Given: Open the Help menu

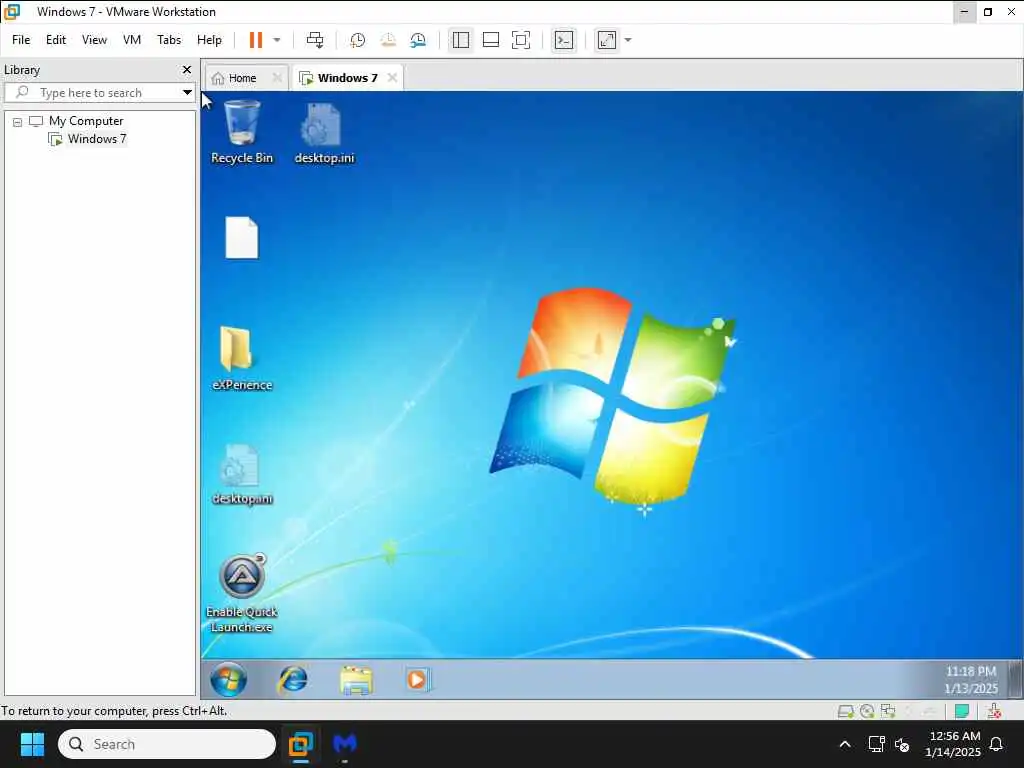Looking at the screenshot, I should [209, 40].
